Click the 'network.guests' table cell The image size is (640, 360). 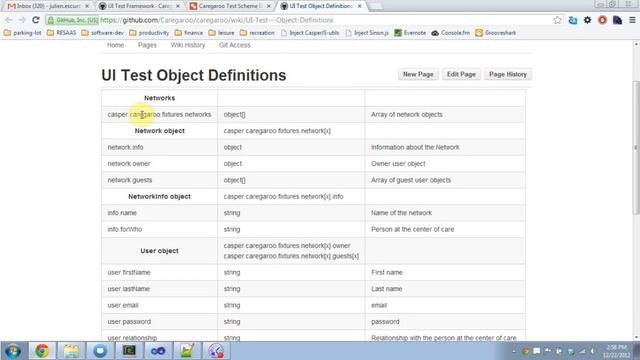point(160,180)
